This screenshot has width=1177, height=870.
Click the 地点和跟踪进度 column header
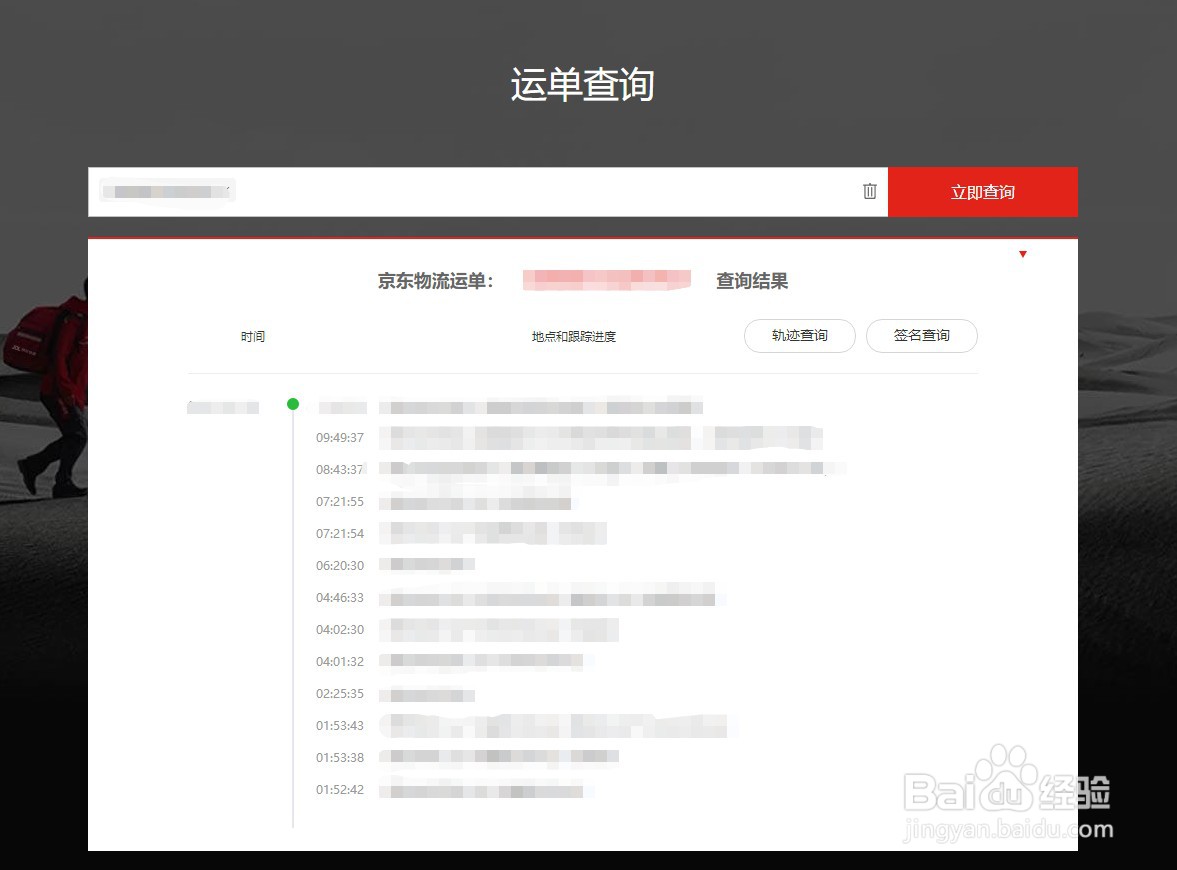coord(573,336)
